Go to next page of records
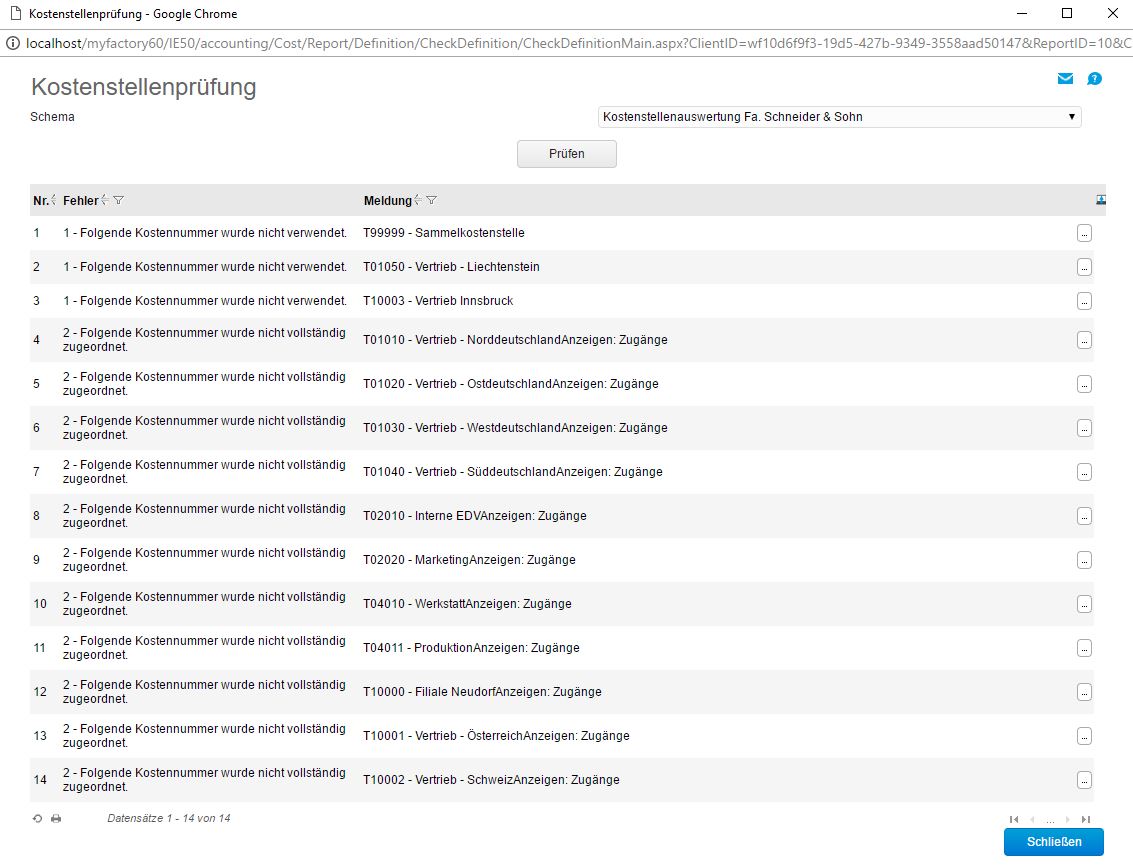Viewport: 1133px width, 868px height. pos(1067,820)
